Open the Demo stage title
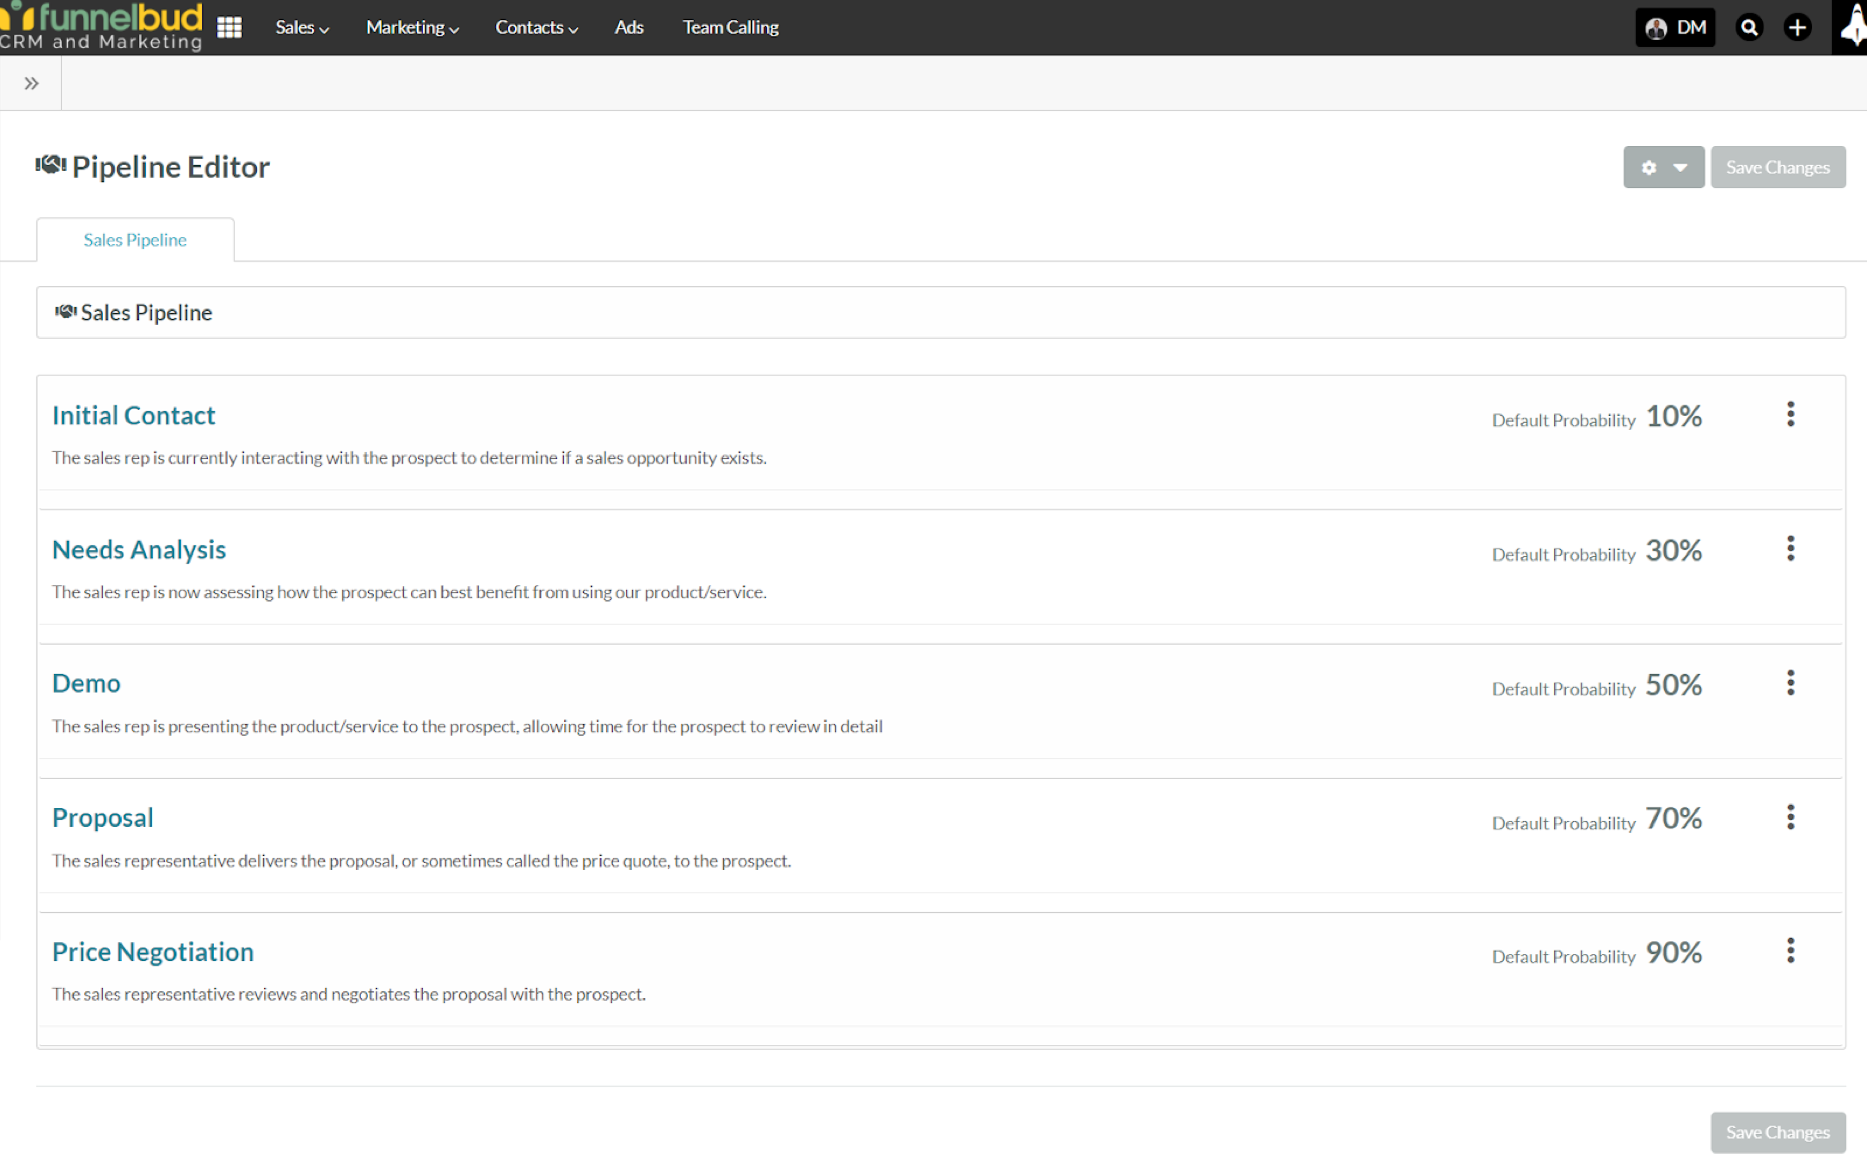 (x=86, y=683)
